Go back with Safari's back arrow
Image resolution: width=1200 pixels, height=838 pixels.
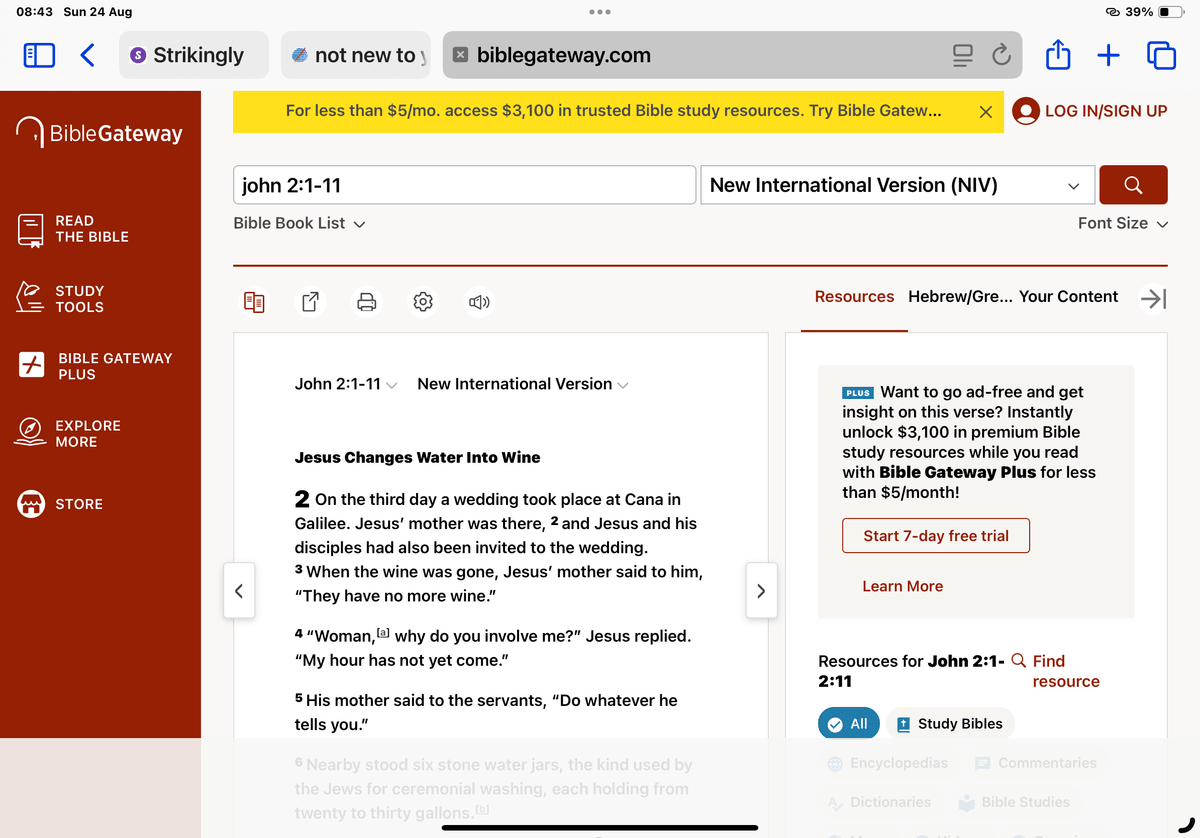pos(88,55)
